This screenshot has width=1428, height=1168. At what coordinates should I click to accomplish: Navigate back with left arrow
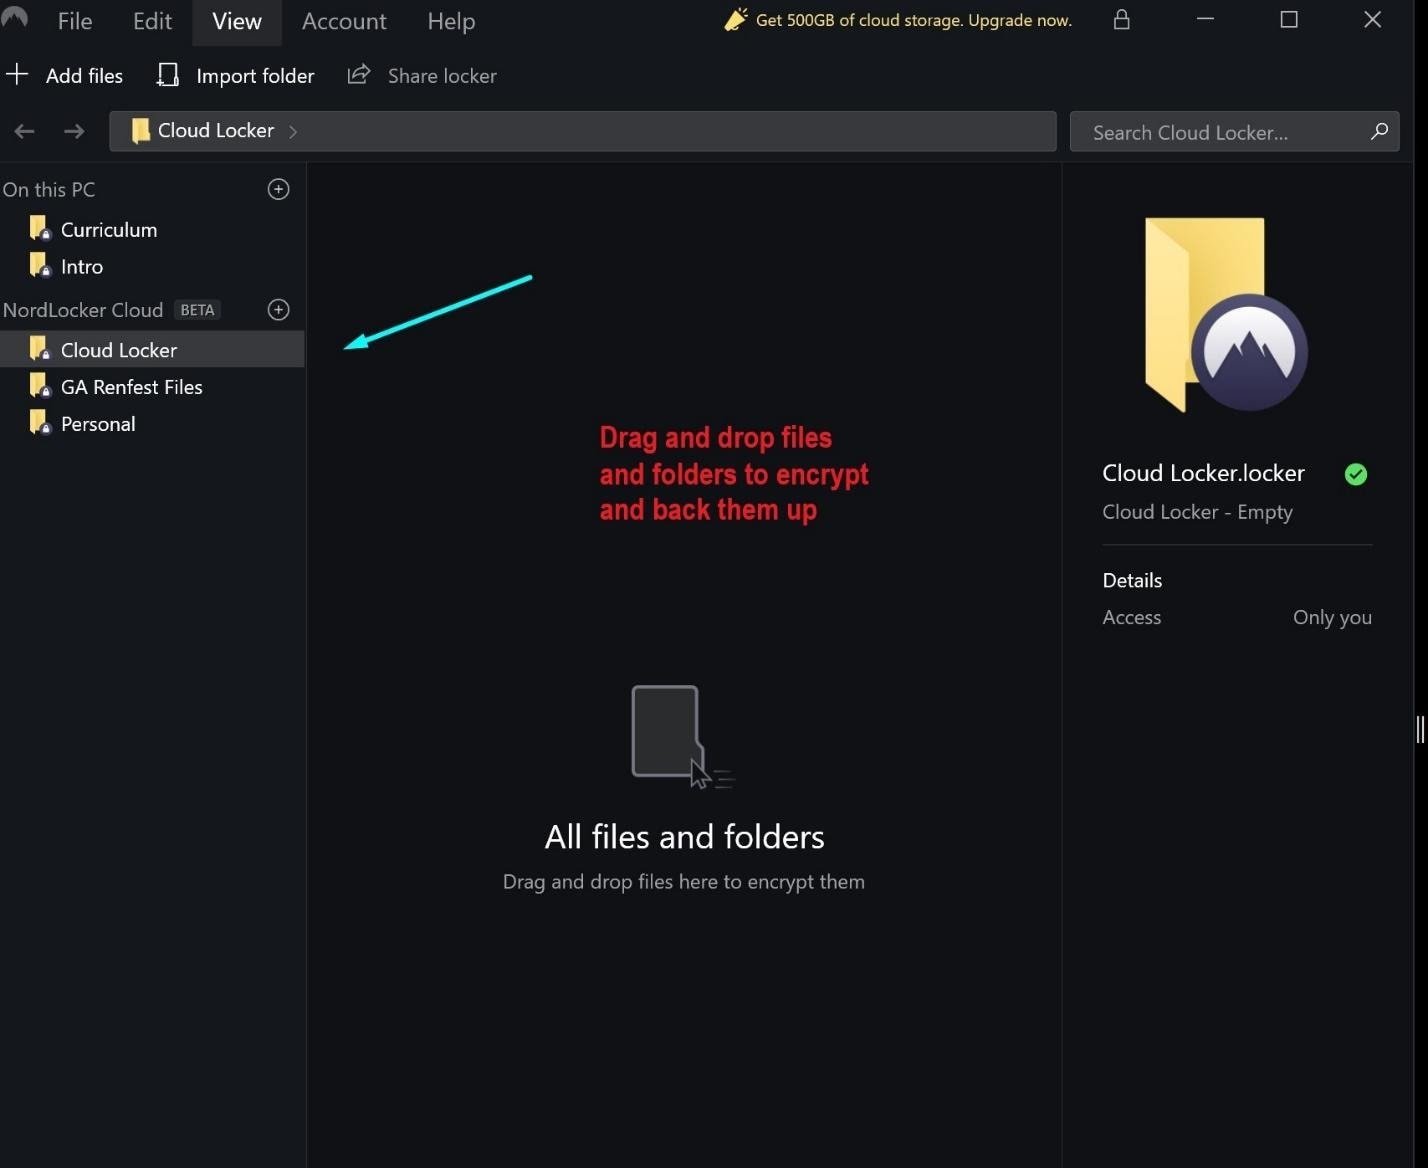click(25, 131)
